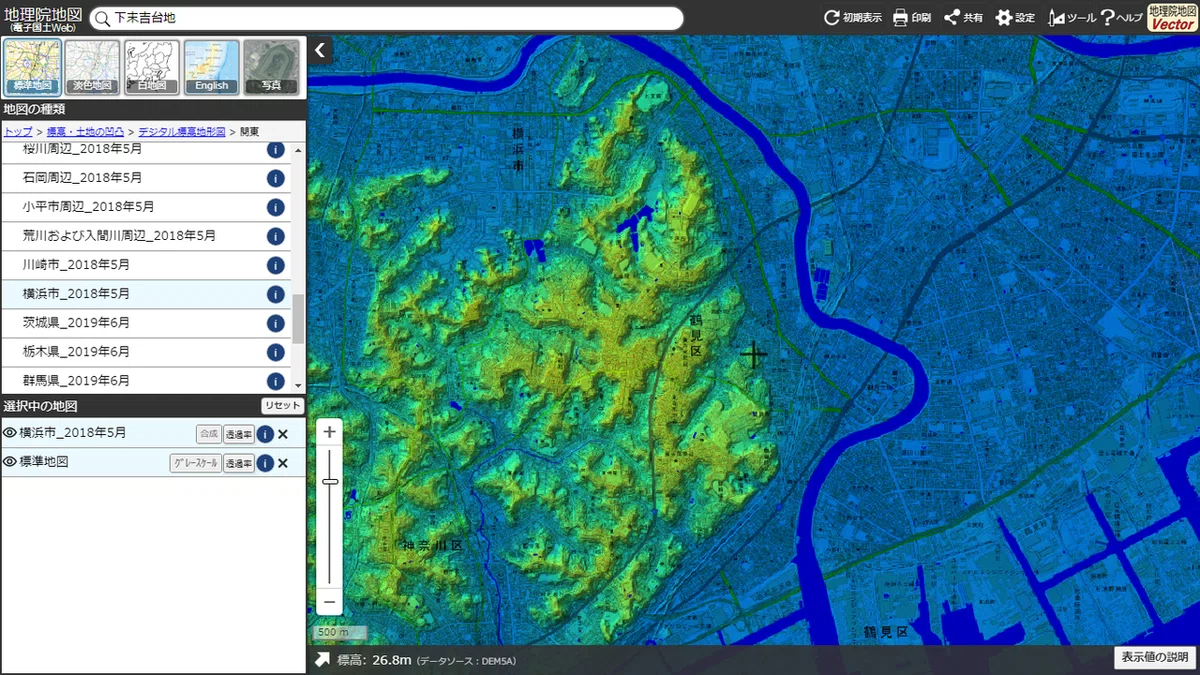The width and height of the screenshot is (1200, 675).
Task: Show info for selected 標準地図 layer
Action: click(x=265, y=463)
